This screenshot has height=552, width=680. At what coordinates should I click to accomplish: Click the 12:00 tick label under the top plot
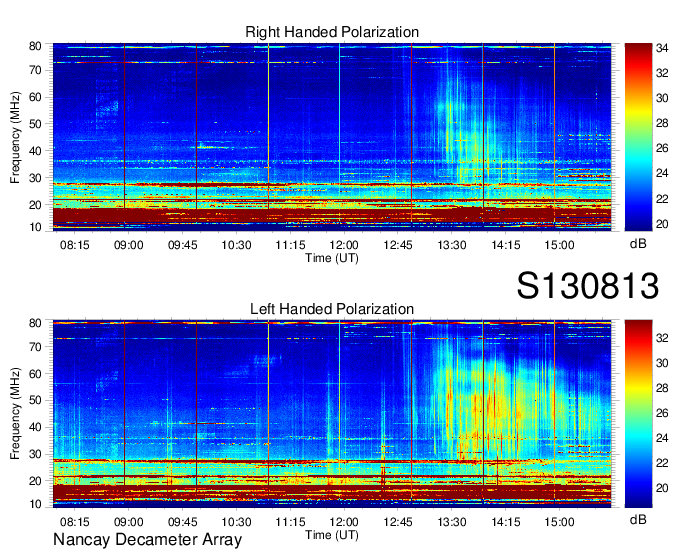tap(344, 245)
